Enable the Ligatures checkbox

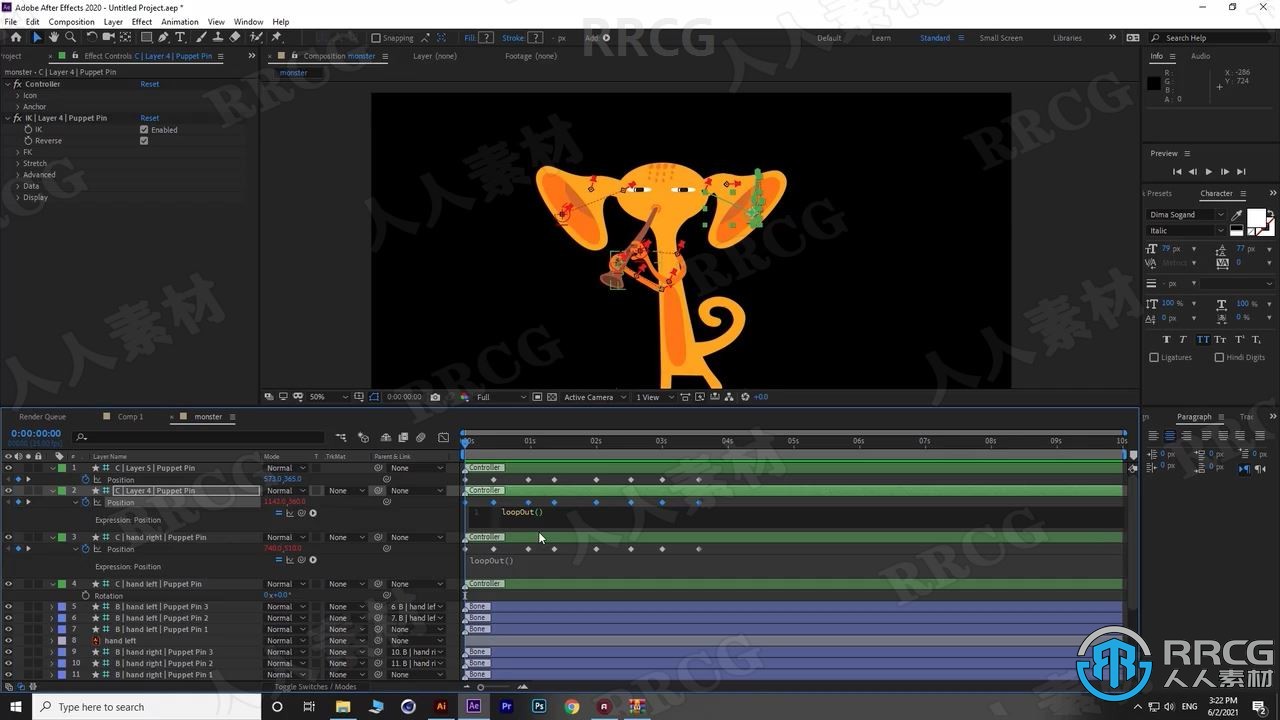point(1154,357)
